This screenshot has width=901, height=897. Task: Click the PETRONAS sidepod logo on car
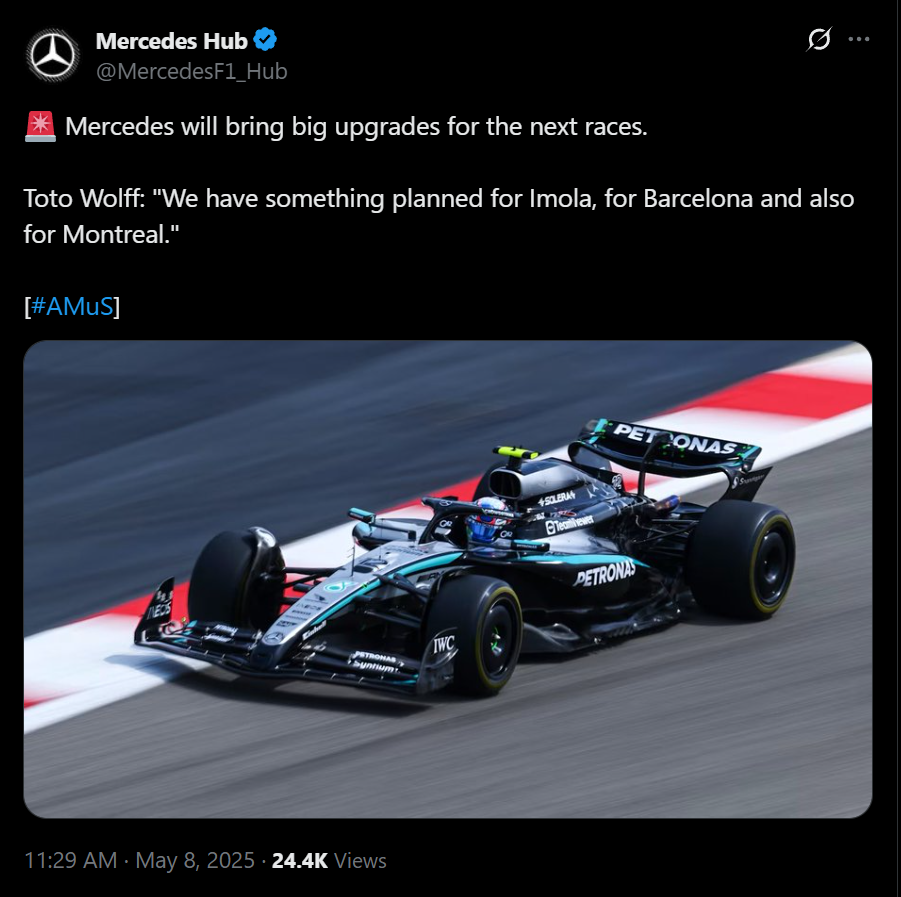click(604, 573)
